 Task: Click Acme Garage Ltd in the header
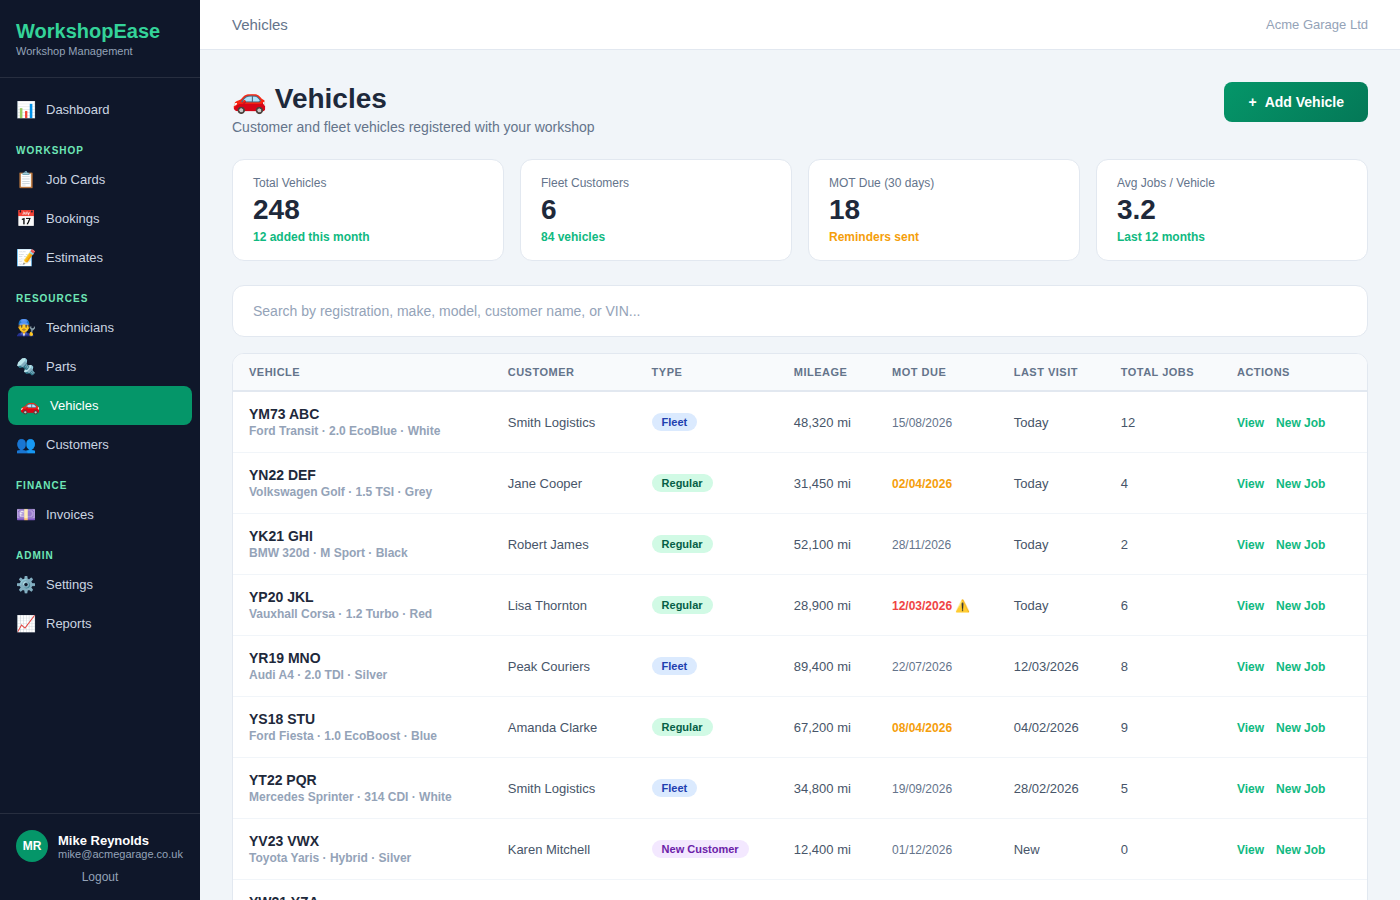(x=1316, y=24)
